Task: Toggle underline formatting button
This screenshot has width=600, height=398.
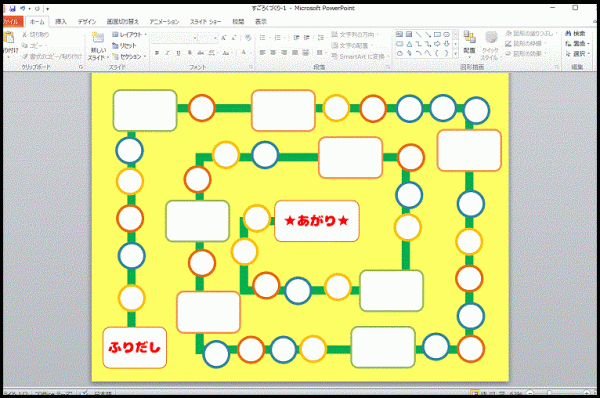Action: point(178,53)
